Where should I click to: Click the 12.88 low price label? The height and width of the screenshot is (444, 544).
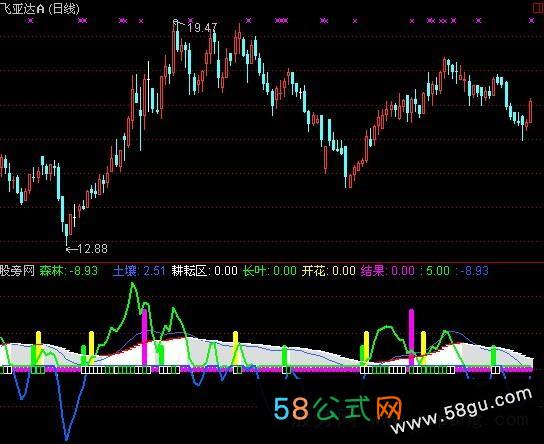[93, 249]
